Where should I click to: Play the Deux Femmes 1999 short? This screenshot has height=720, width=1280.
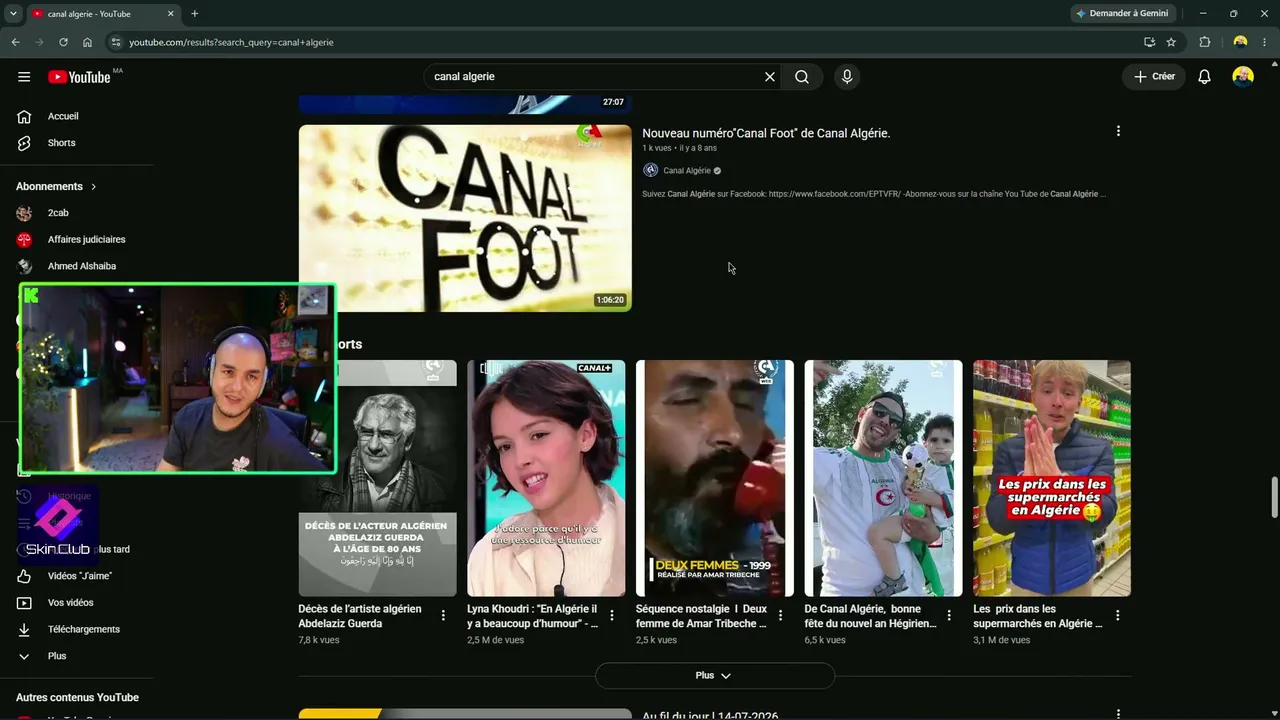click(715, 478)
